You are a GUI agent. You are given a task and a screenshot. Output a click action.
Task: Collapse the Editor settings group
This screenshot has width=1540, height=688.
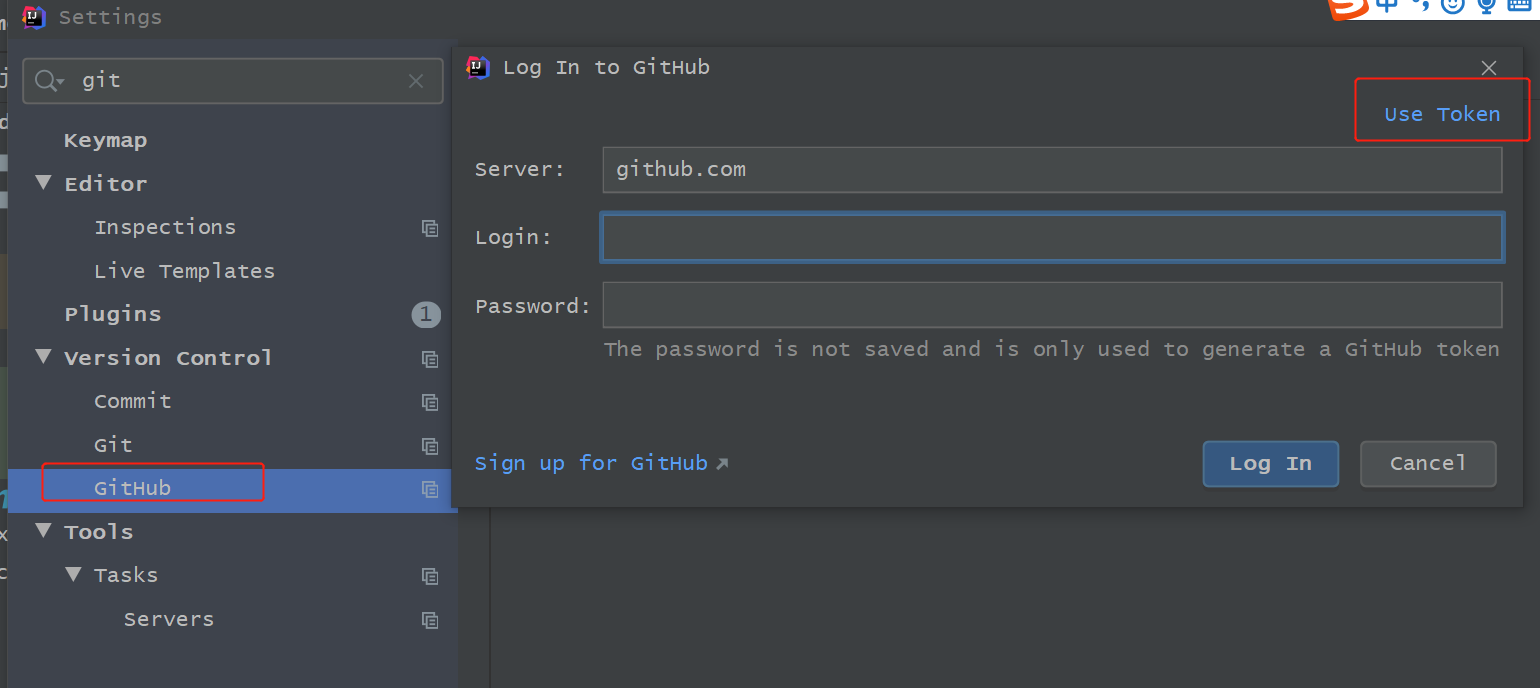point(43,183)
